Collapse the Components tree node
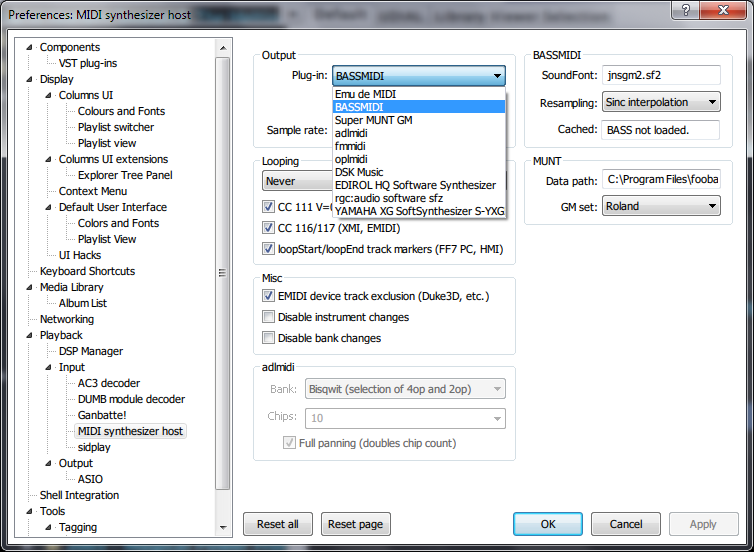This screenshot has height=552, width=754. click(x=29, y=47)
